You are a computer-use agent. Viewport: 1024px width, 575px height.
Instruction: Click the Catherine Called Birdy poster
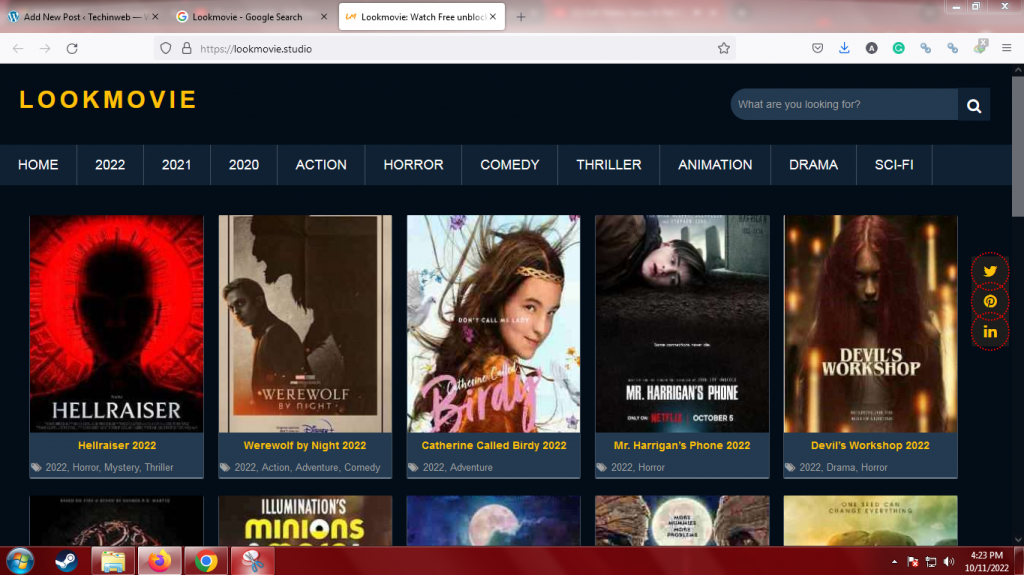tap(493, 323)
